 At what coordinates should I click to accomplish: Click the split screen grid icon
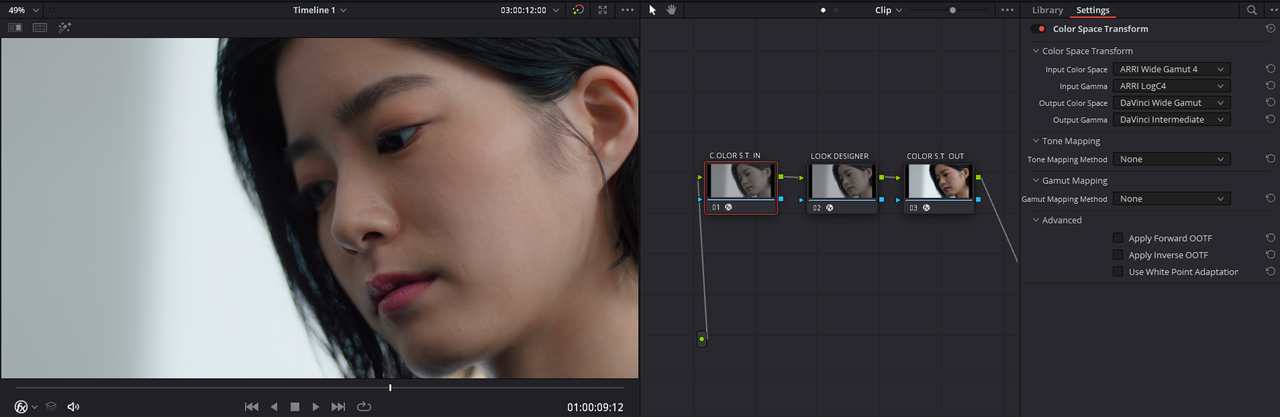(x=40, y=28)
